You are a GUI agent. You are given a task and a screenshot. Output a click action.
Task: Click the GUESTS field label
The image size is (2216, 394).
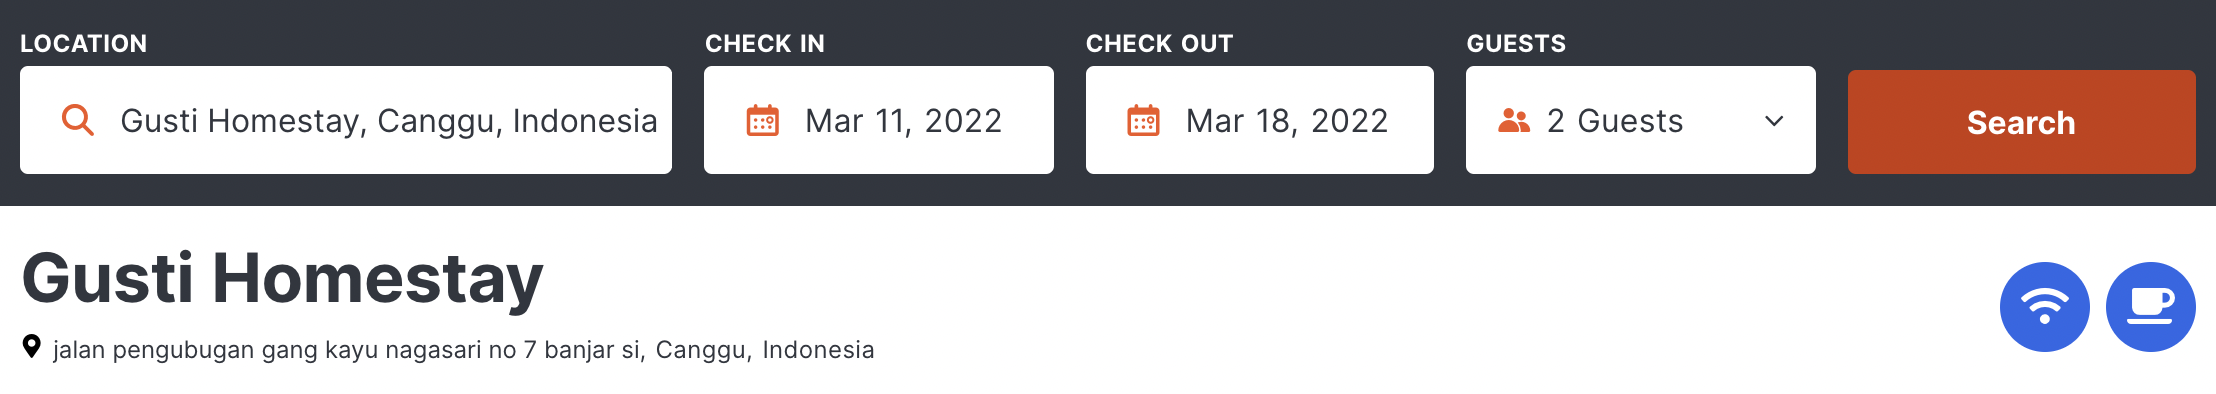[x=1516, y=44]
